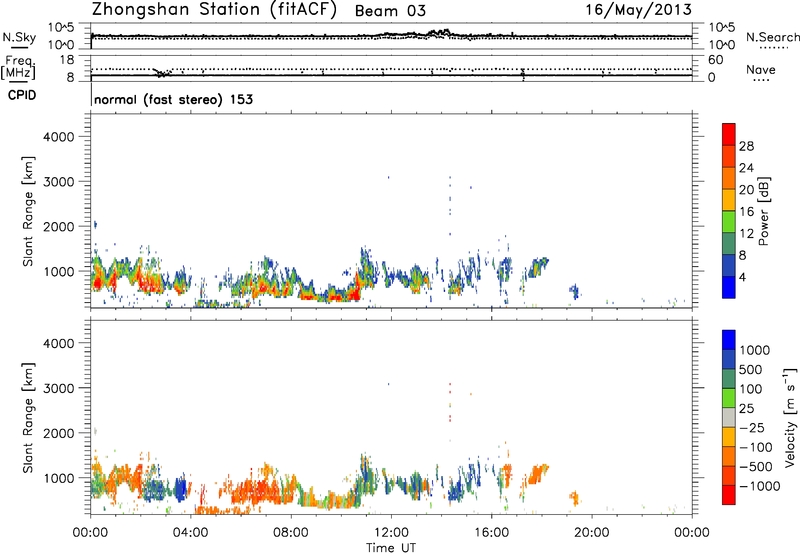Screen dimensions: 800x554
Task: Click the '4000' tick in the power panel
Action: pyautogui.click(x=59, y=137)
